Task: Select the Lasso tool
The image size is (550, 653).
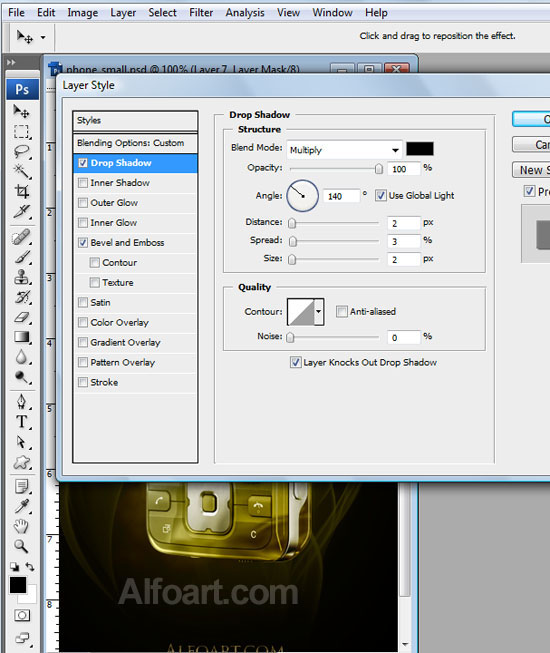Action: (22, 151)
